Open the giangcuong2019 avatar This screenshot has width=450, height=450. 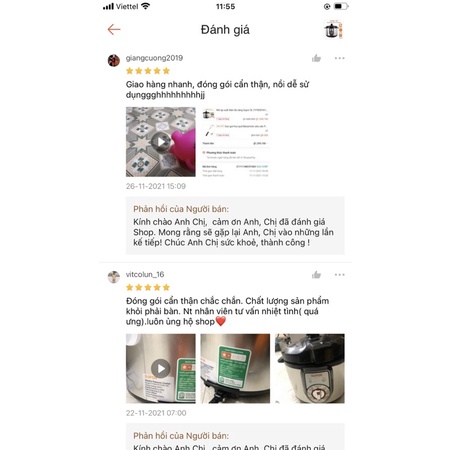[x=114, y=60]
